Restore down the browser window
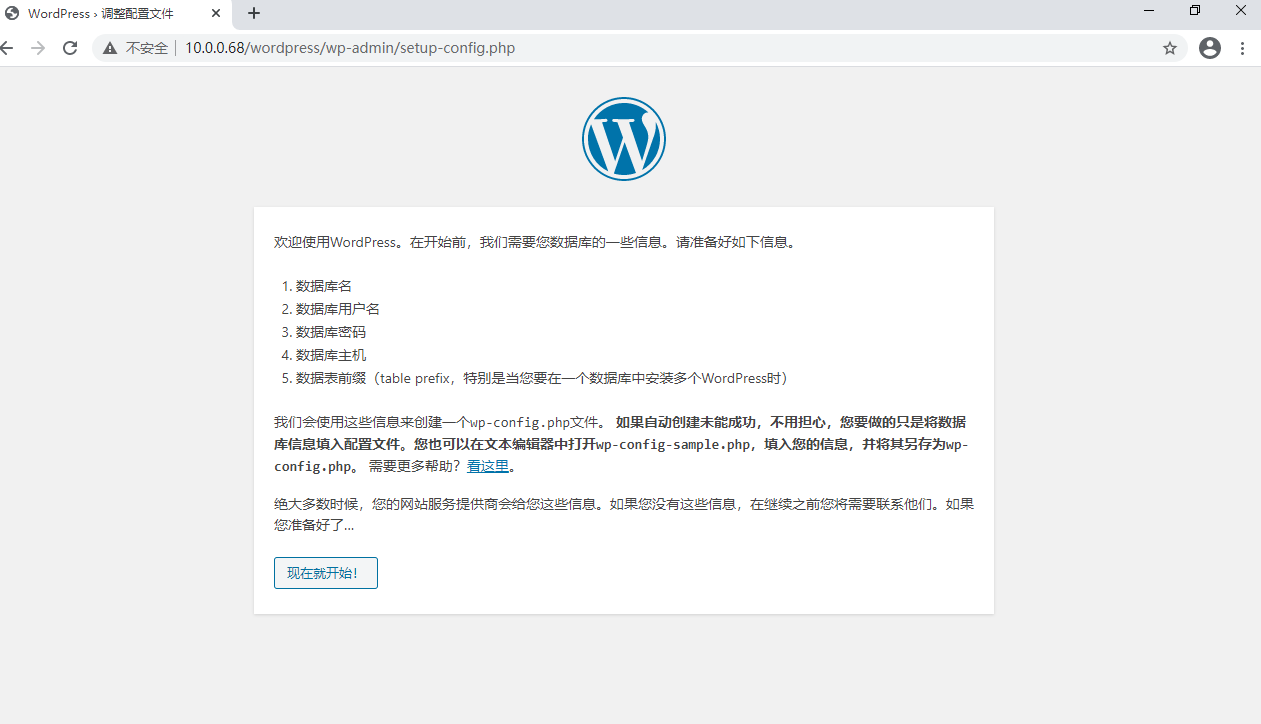This screenshot has height=724, width=1261. click(x=1195, y=10)
